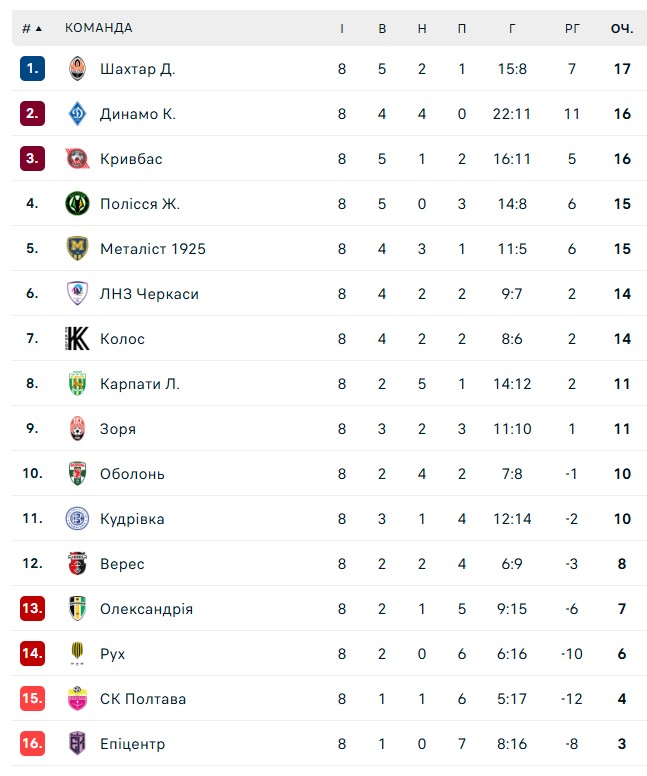Image resolution: width=647 pixels, height=776 pixels.
Task: Click the Kolos club logo
Action: tap(77, 339)
